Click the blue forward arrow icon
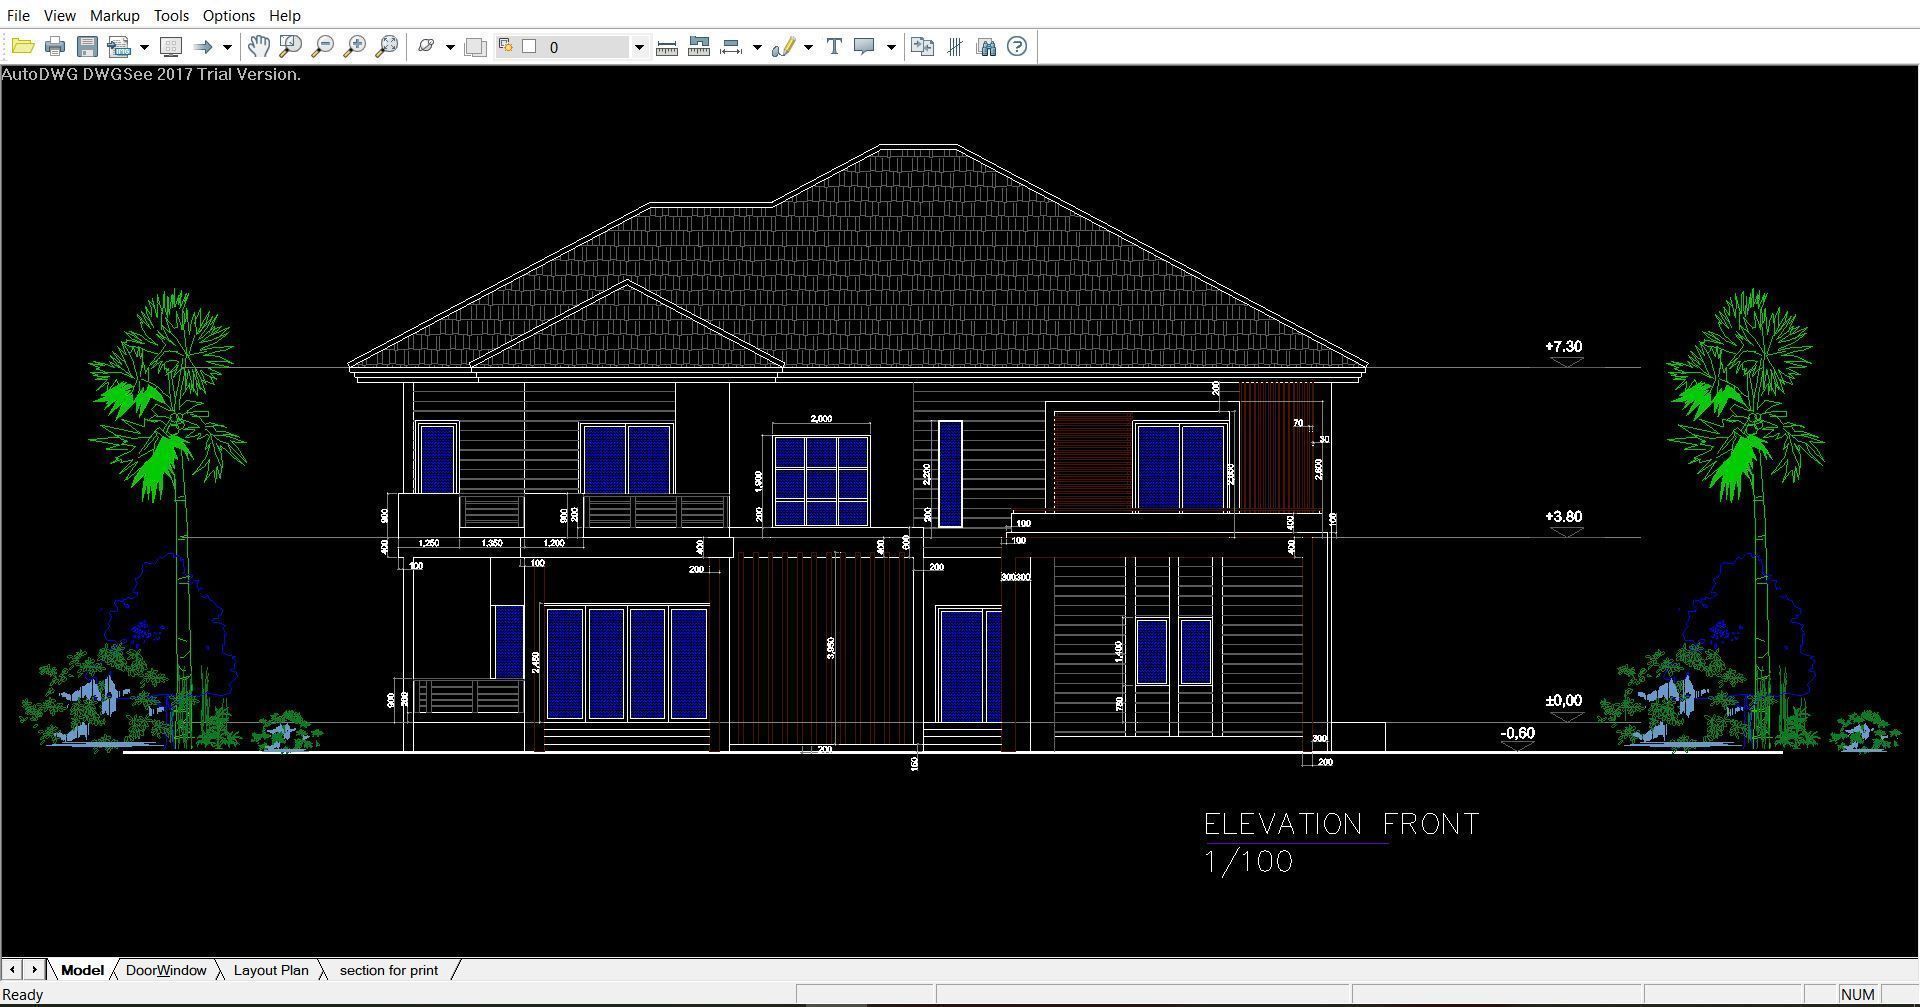This screenshot has height=1007, width=1920. click(203, 46)
